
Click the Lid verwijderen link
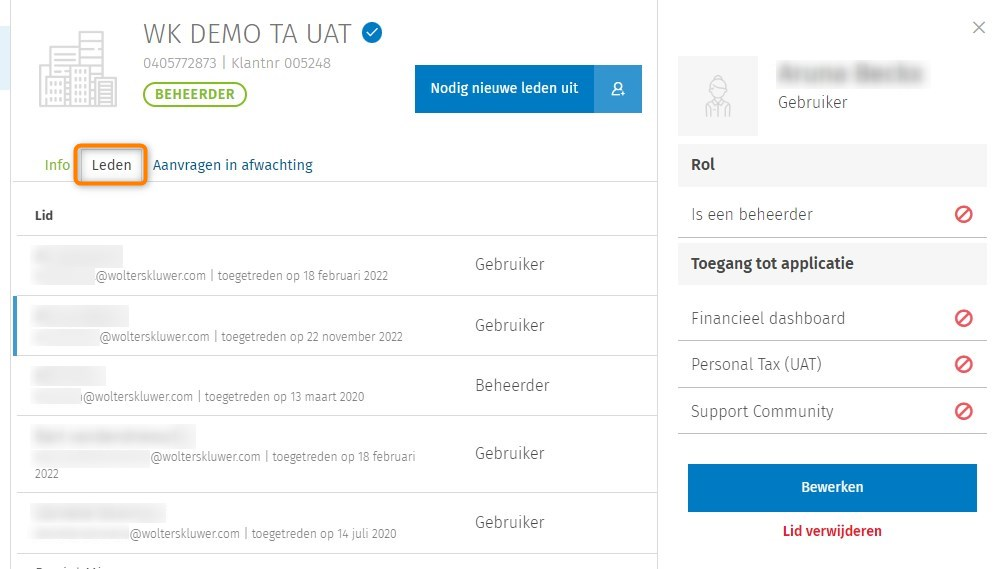click(832, 531)
